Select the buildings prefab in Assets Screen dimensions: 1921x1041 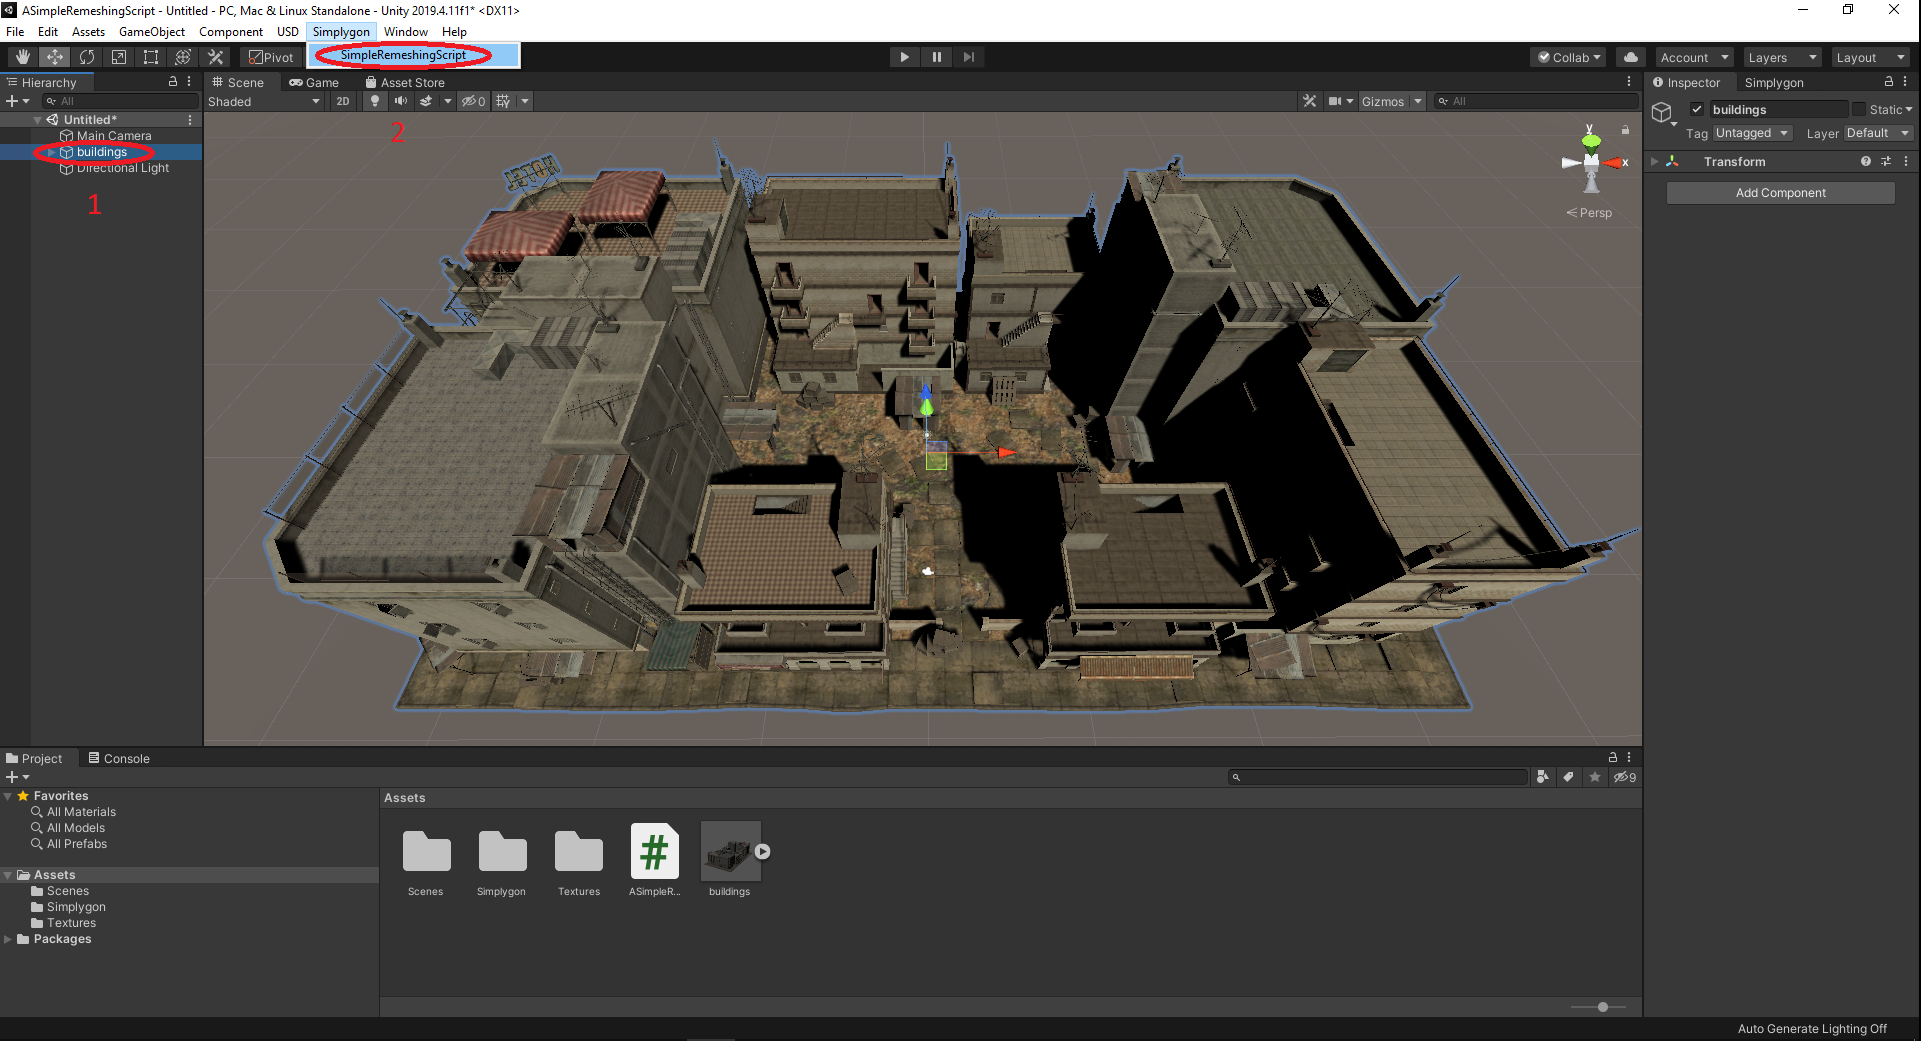730,851
